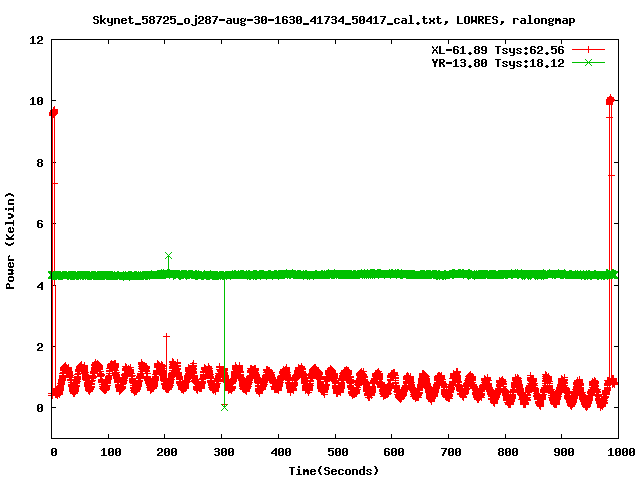Image resolution: width=640 pixels, height=480 pixels.
Task: Click the y-axis tick label 8
Action: tap(40, 163)
